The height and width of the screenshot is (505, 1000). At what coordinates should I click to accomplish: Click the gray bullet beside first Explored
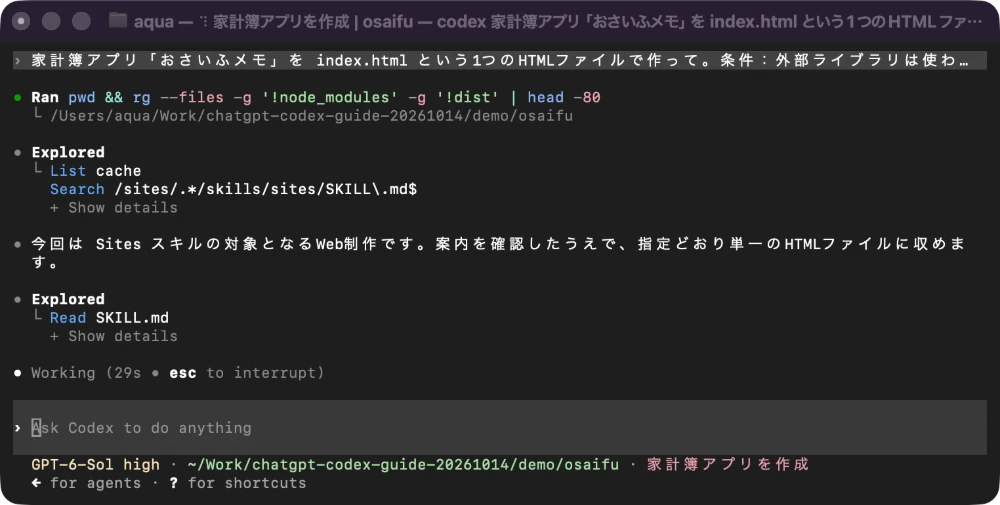point(18,152)
